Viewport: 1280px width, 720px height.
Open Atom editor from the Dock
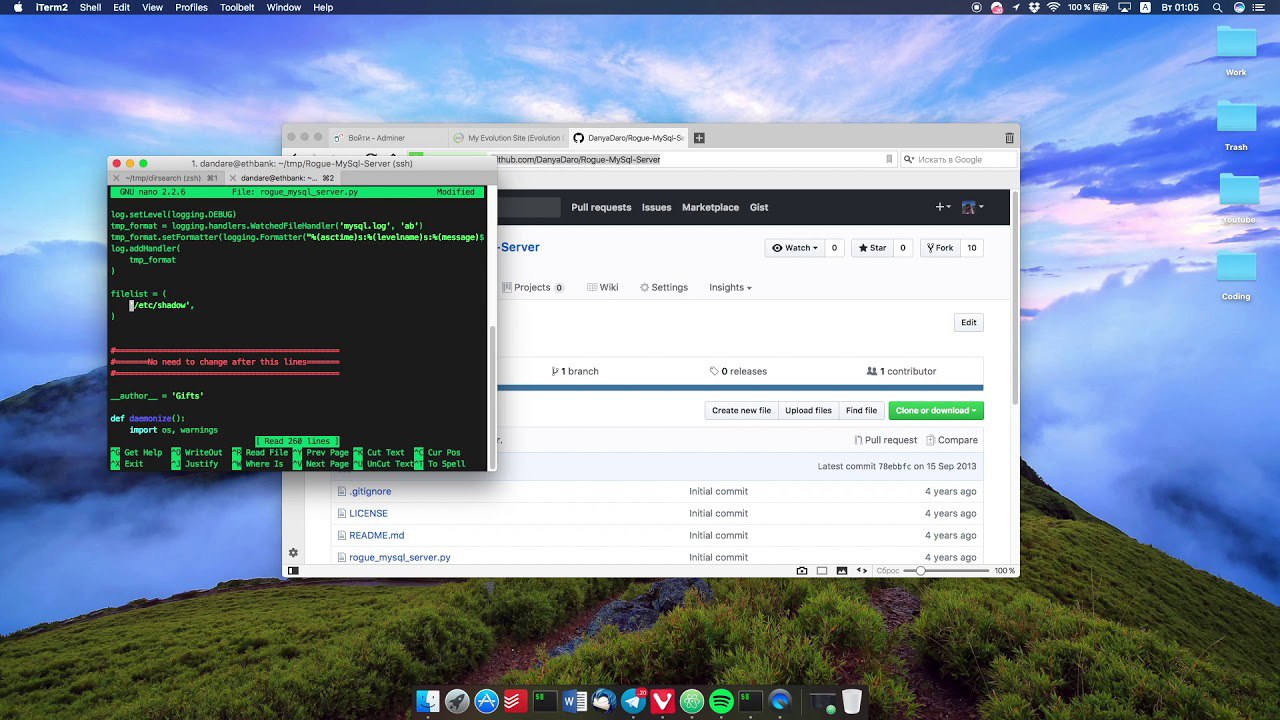(x=692, y=702)
